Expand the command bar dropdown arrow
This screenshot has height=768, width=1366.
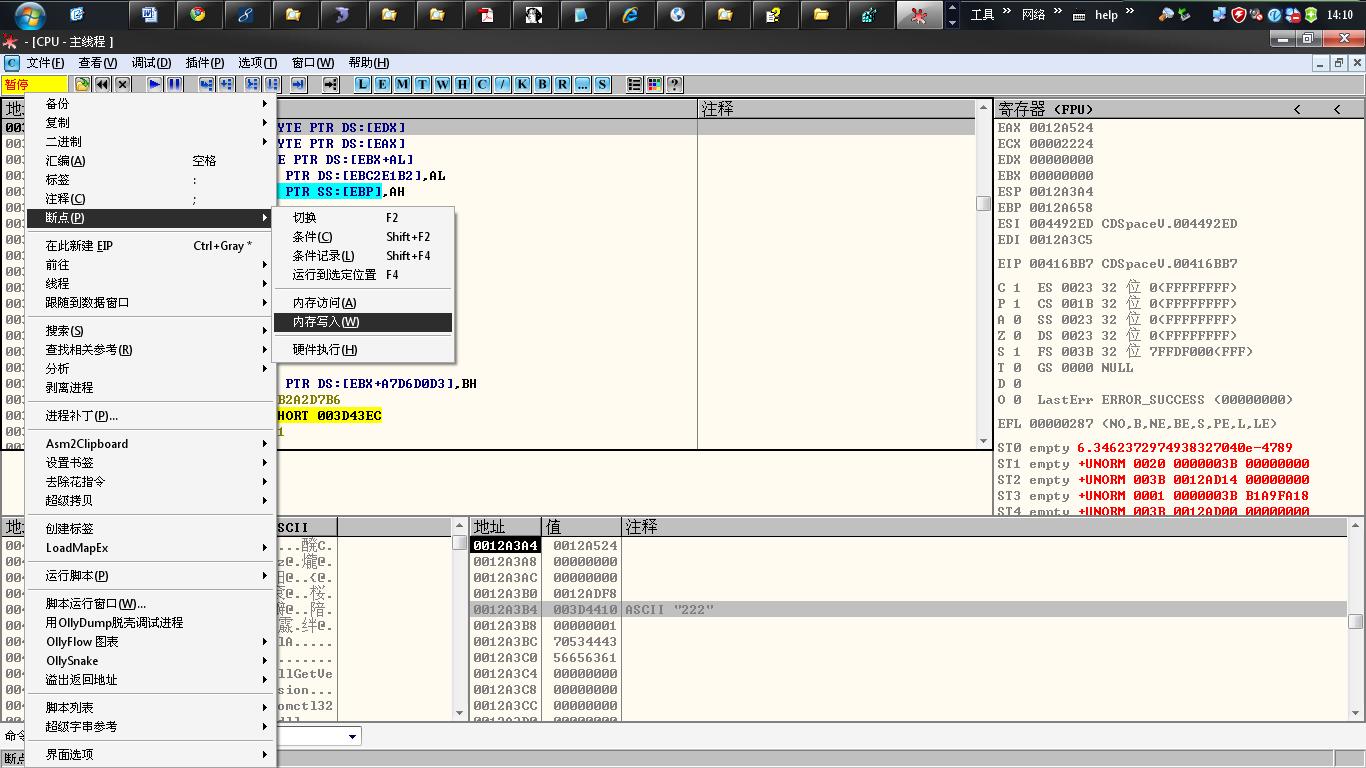352,737
